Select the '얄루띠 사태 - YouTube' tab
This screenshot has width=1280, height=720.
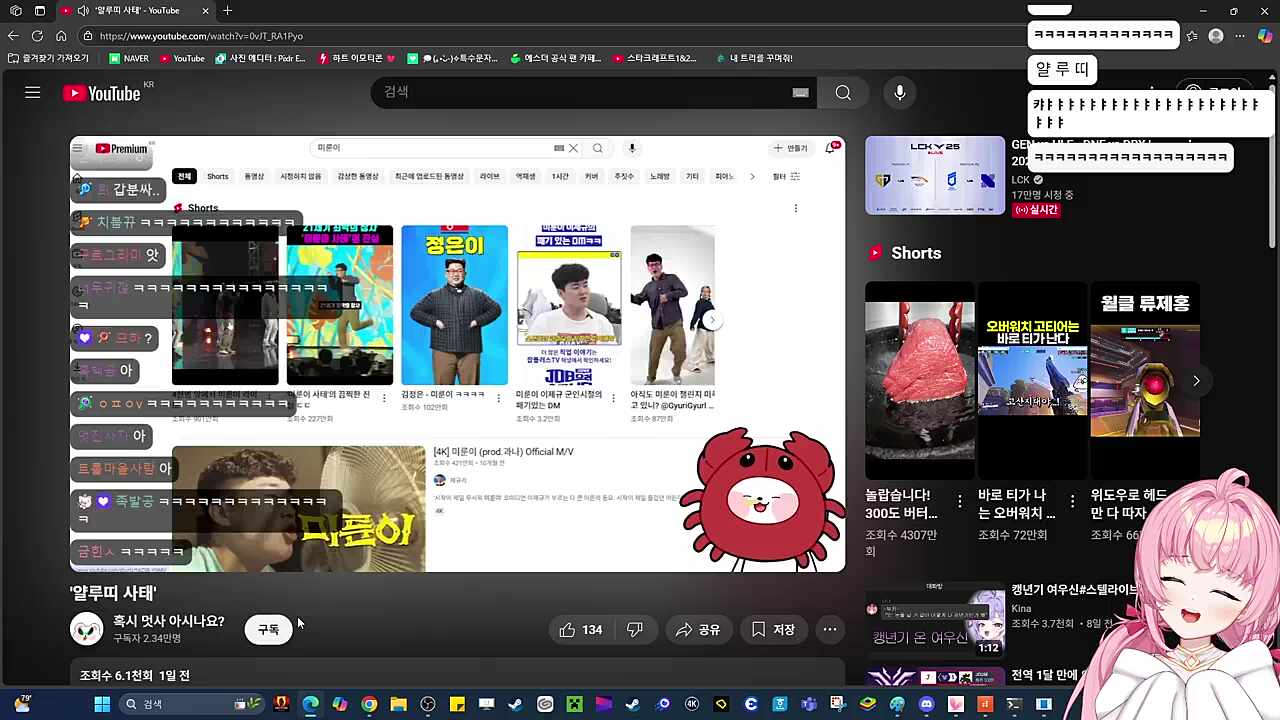[134, 11]
